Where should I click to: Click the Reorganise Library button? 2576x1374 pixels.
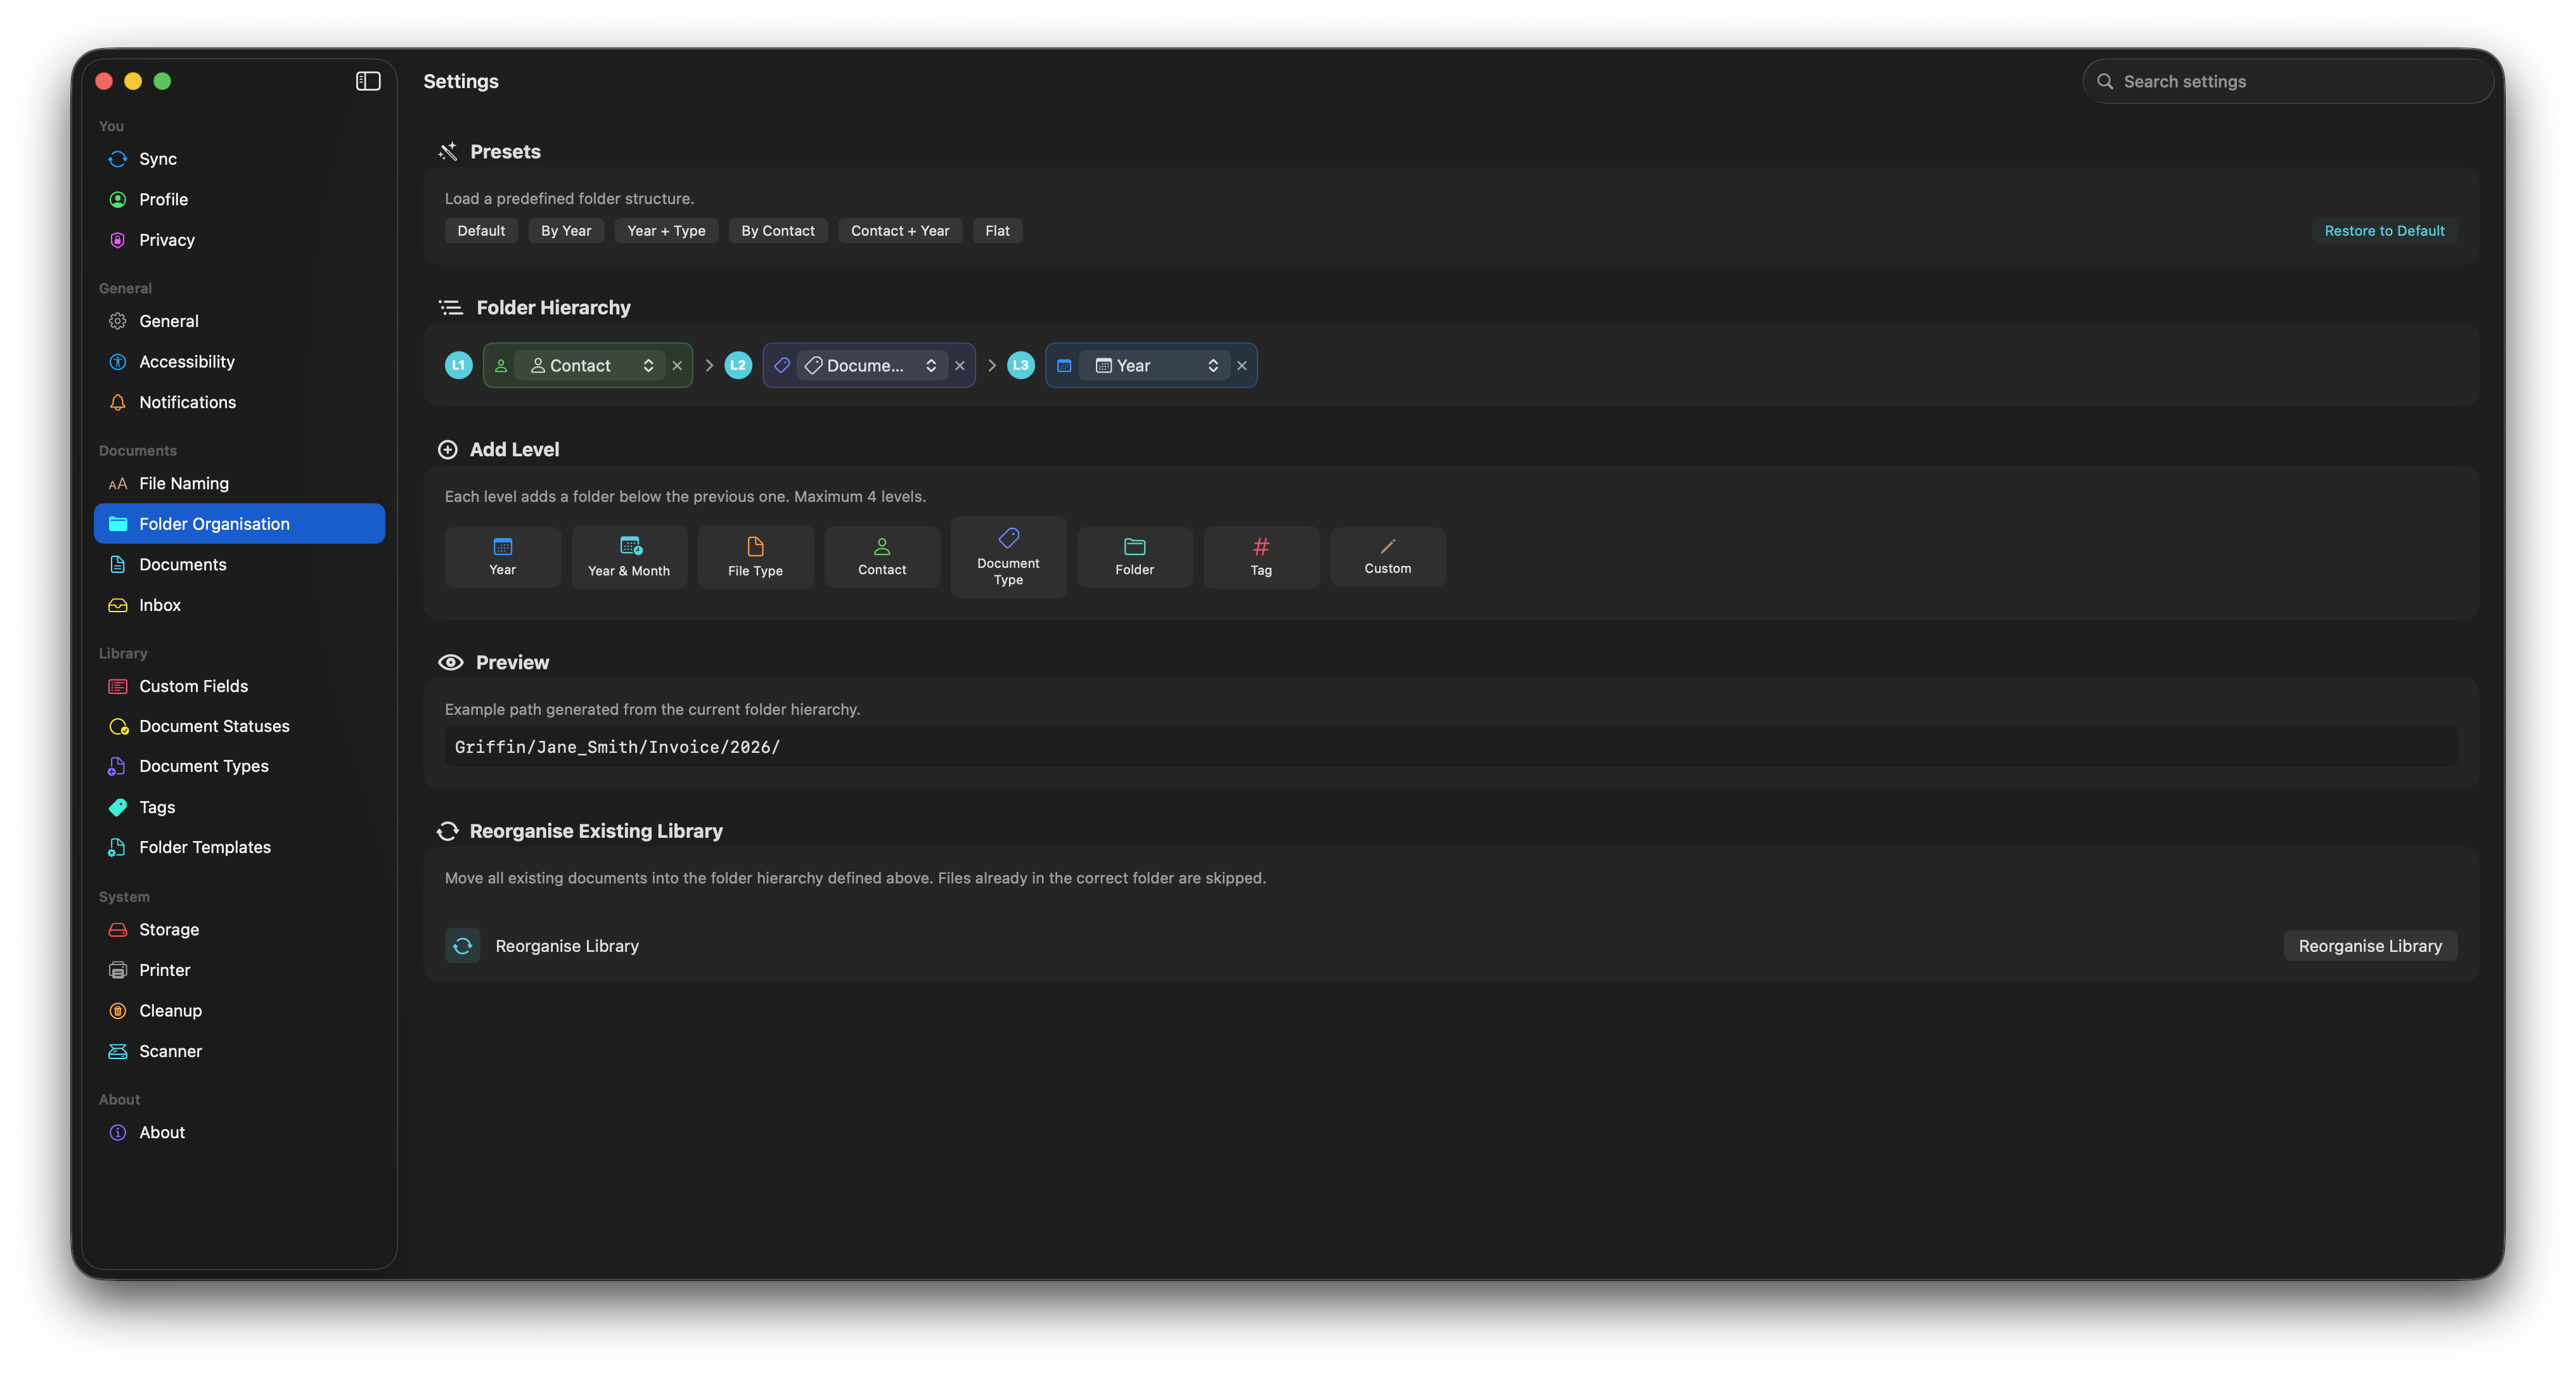[2369, 945]
